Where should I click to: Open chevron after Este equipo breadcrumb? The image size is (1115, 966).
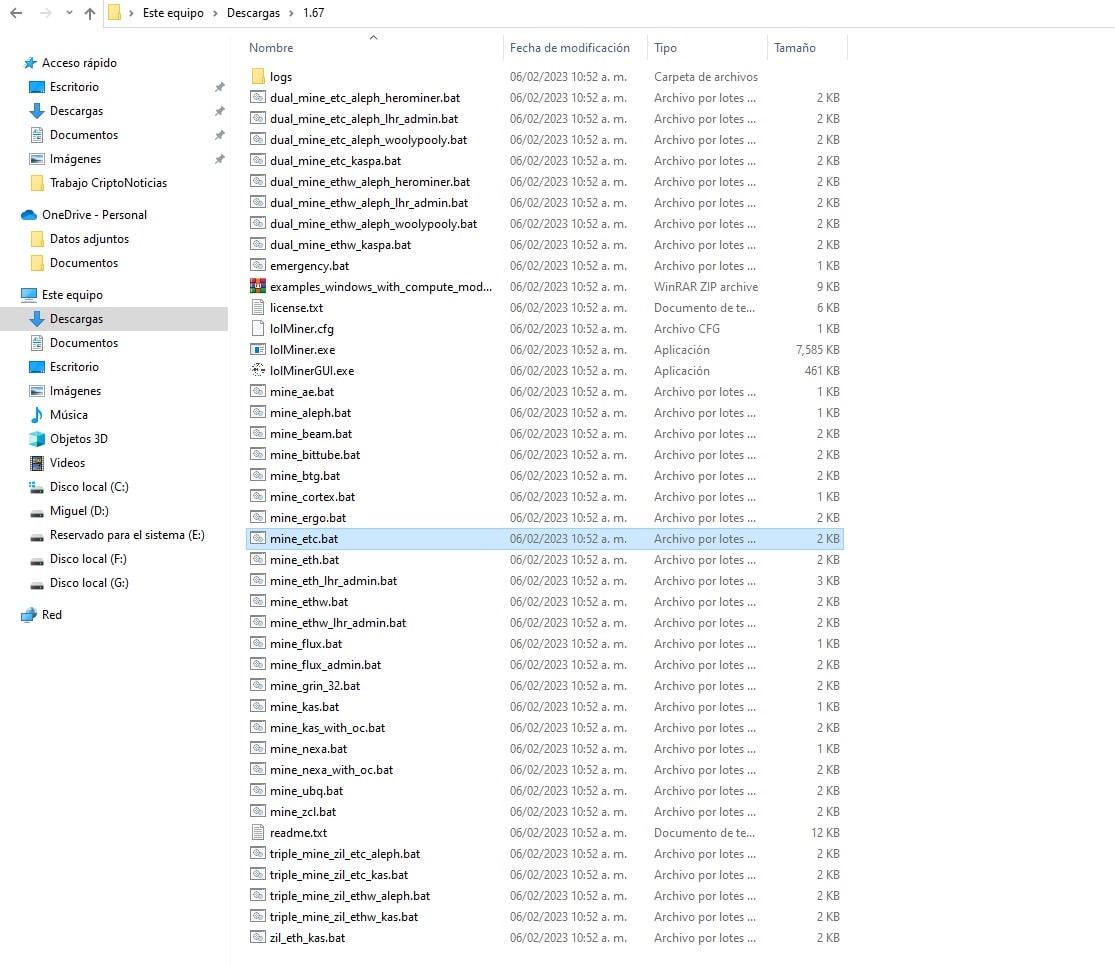[215, 13]
